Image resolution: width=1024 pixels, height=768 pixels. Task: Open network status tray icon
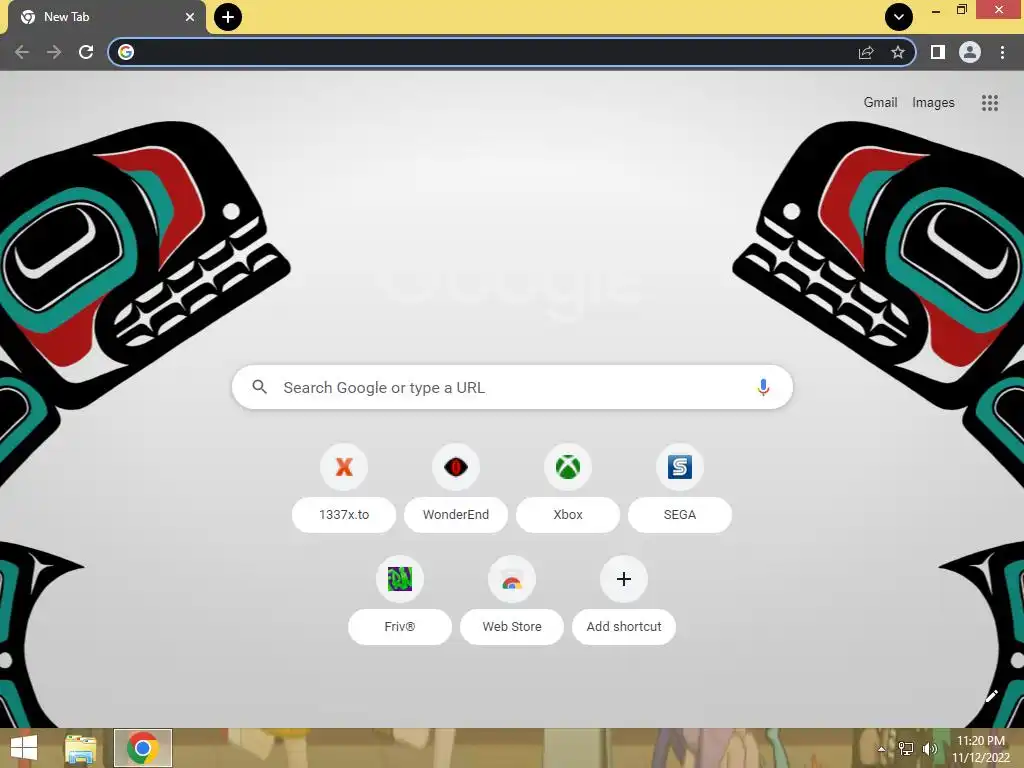click(906, 749)
